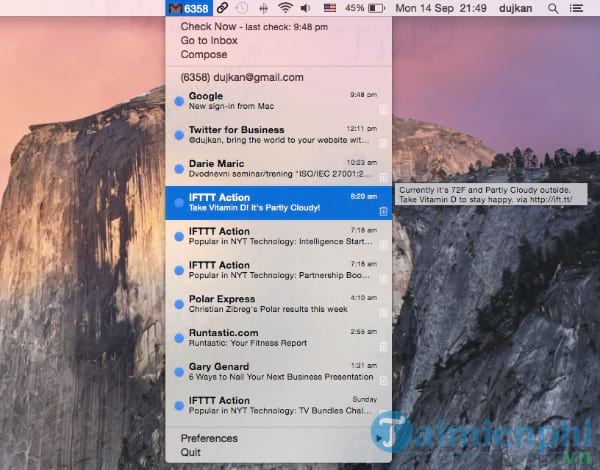The height and width of the screenshot is (470, 600).
Task: Open Spotlight search magnifier
Action: 553,8
